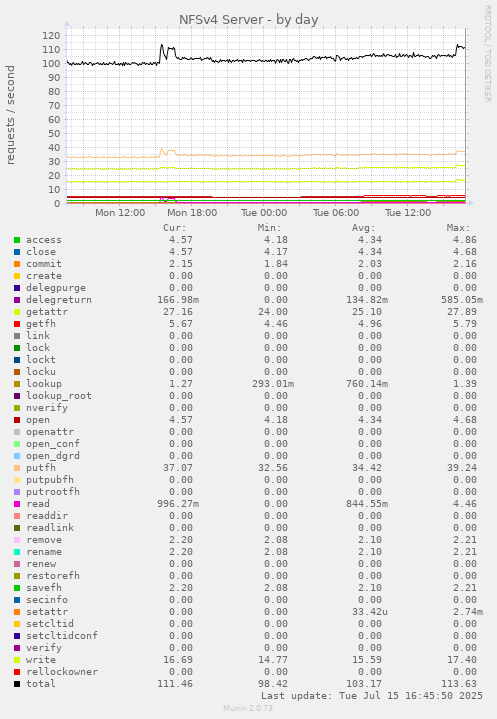Click the 50 y-axis tick label
The width and height of the screenshot is (497, 719).
(54, 133)
